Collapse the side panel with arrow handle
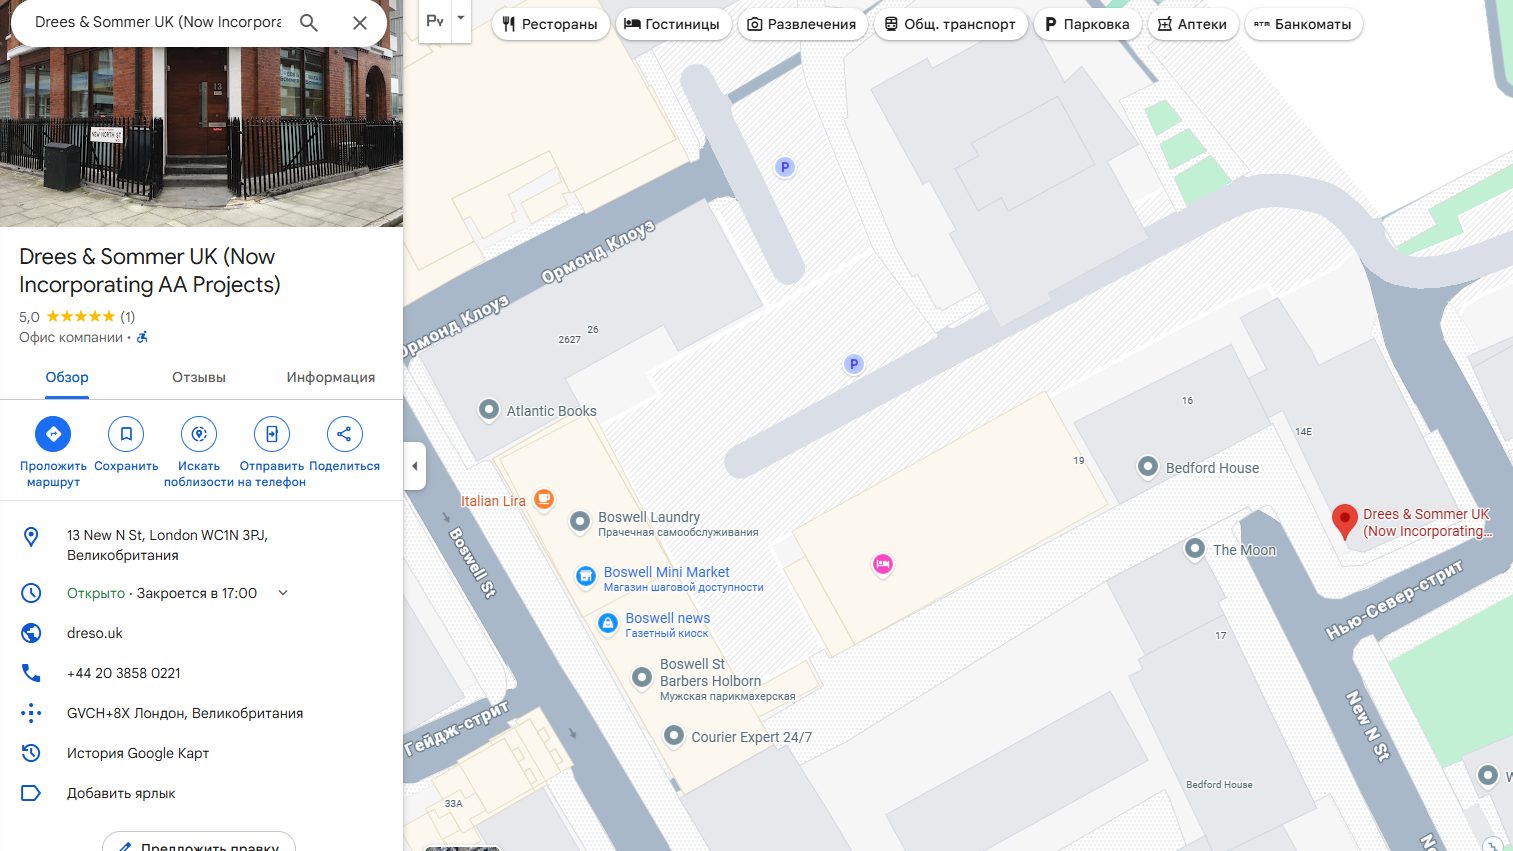This screenshot has height=851, width=1513. pos(415,466)
